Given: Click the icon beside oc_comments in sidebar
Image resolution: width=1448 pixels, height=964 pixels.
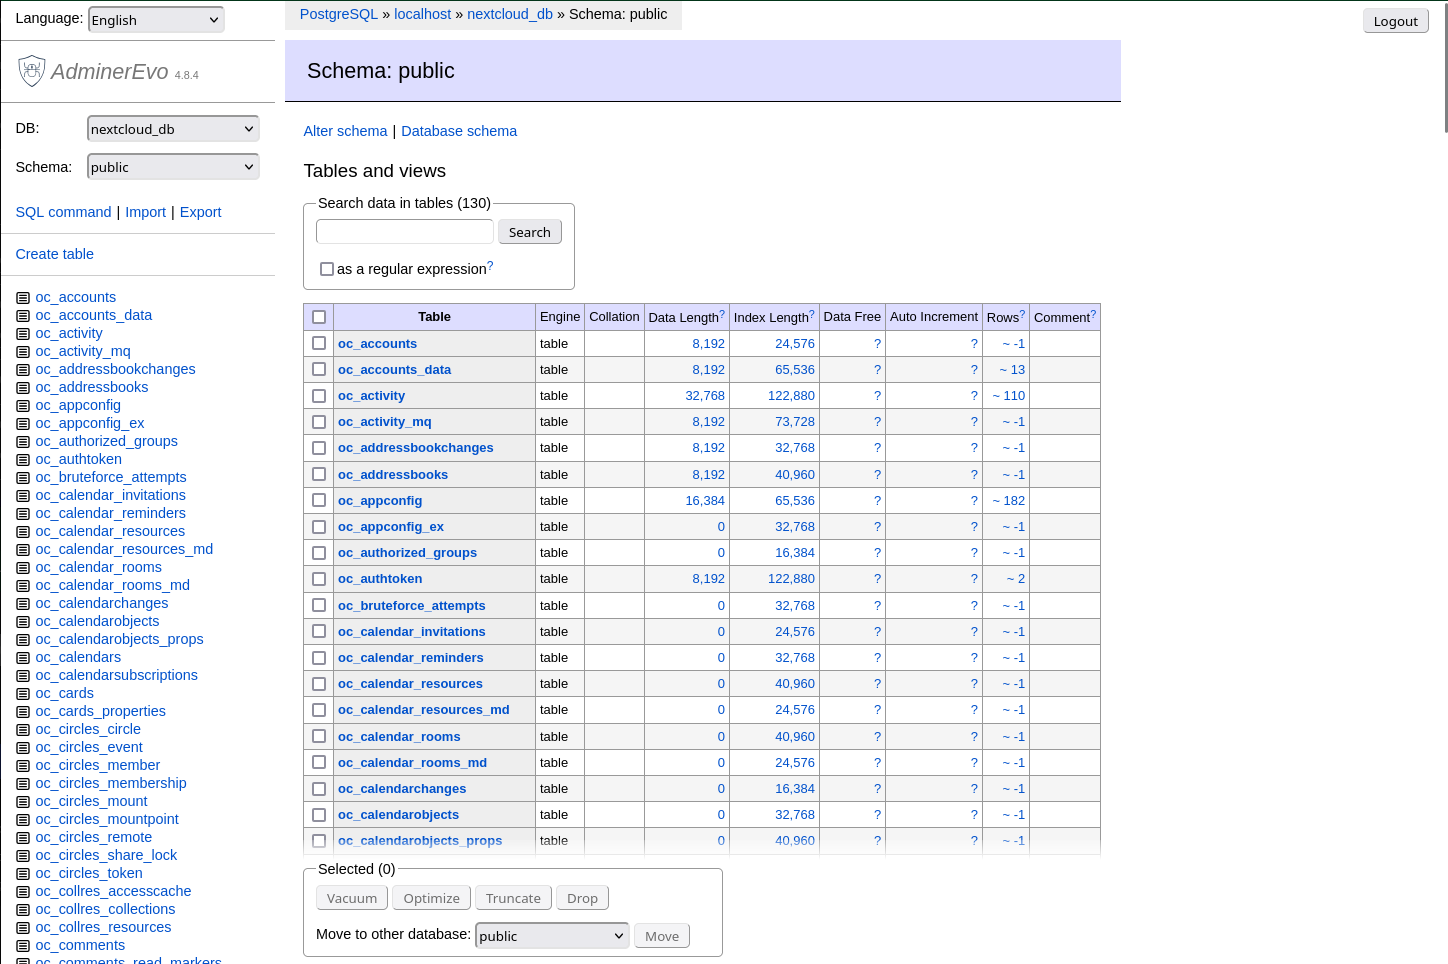Looking at the screenshot, I should (23, 946).
